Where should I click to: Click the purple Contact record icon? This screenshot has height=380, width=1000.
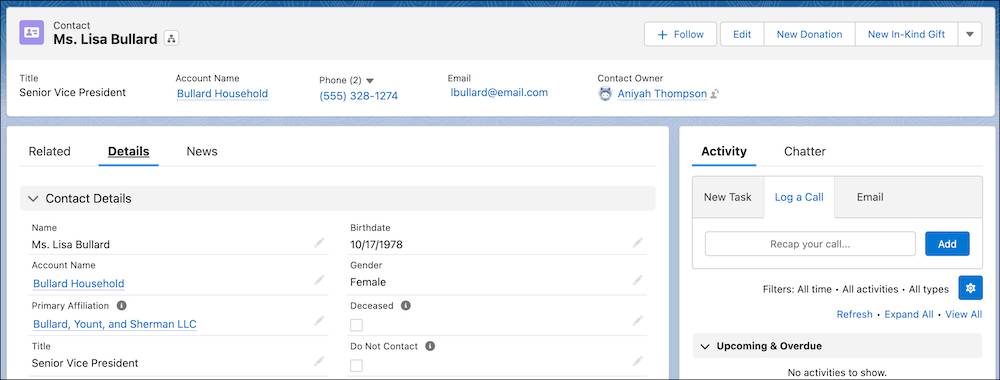tap(31, 33)
